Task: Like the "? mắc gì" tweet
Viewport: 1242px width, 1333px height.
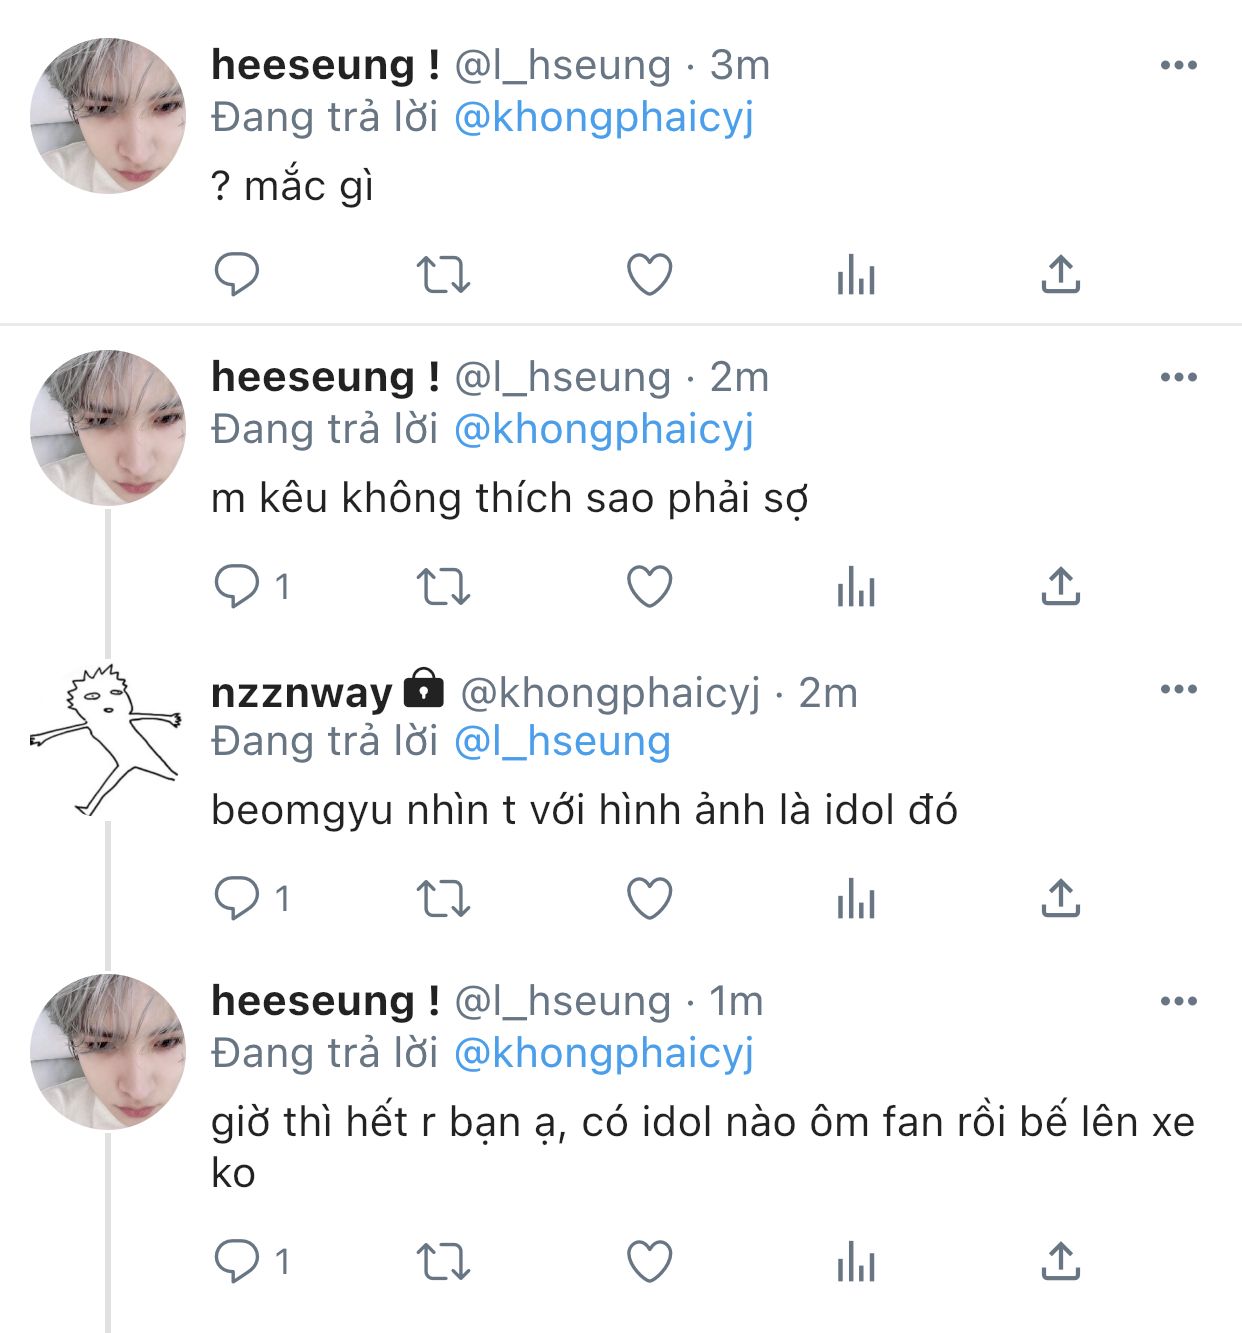Action: pyautogui.click(x=649, y=274)
